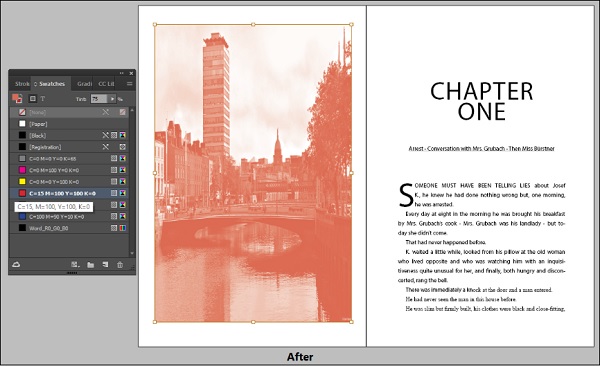
Task: Click the RGB mode icon on Word_R0_G0_B0 row
Action: pyautogui.click(x=122, y=228)
